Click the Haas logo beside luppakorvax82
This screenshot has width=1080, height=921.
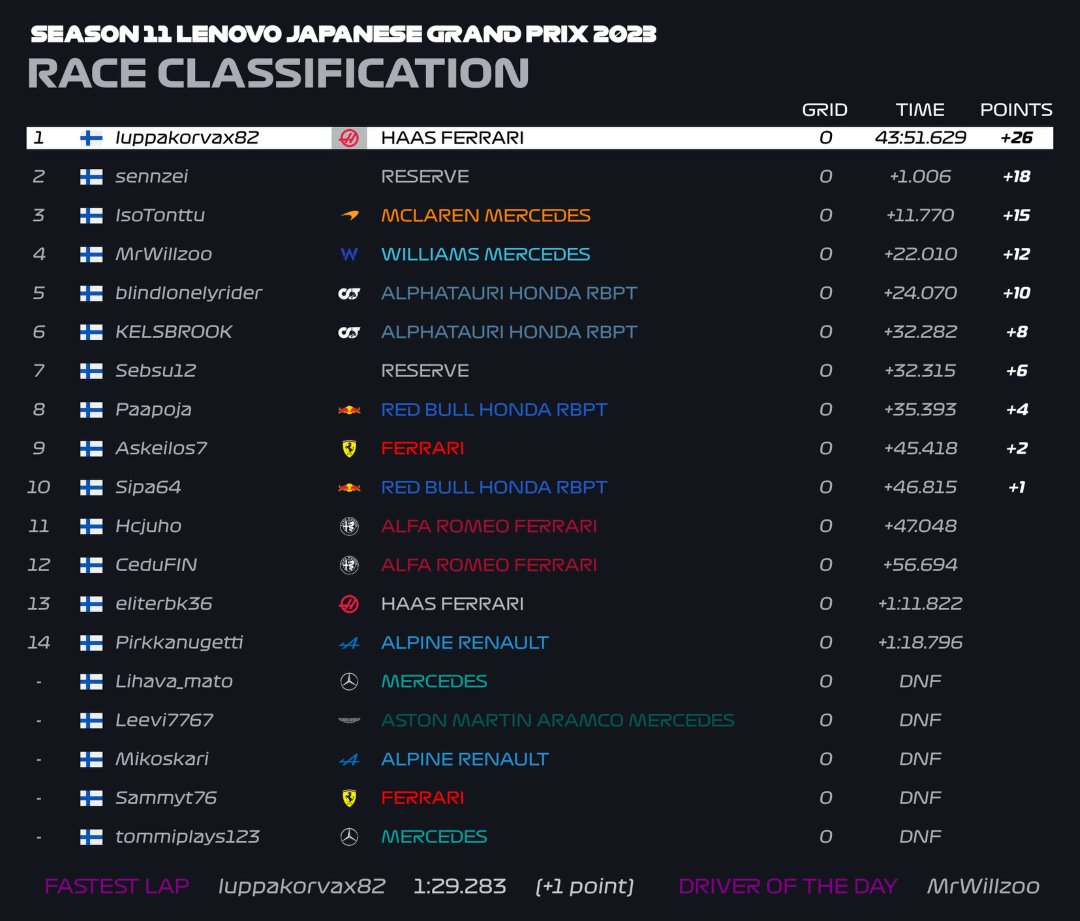coord(349,138)
